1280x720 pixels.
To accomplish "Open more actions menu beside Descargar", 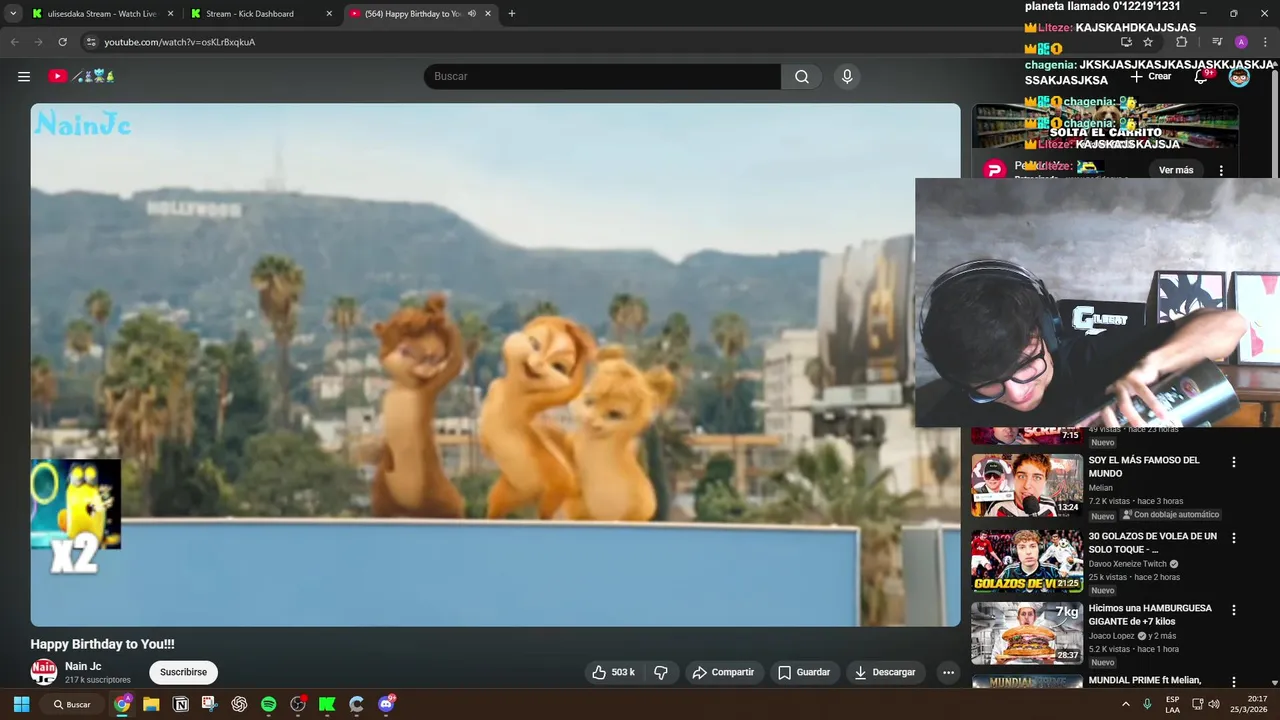I will (948, 672).
